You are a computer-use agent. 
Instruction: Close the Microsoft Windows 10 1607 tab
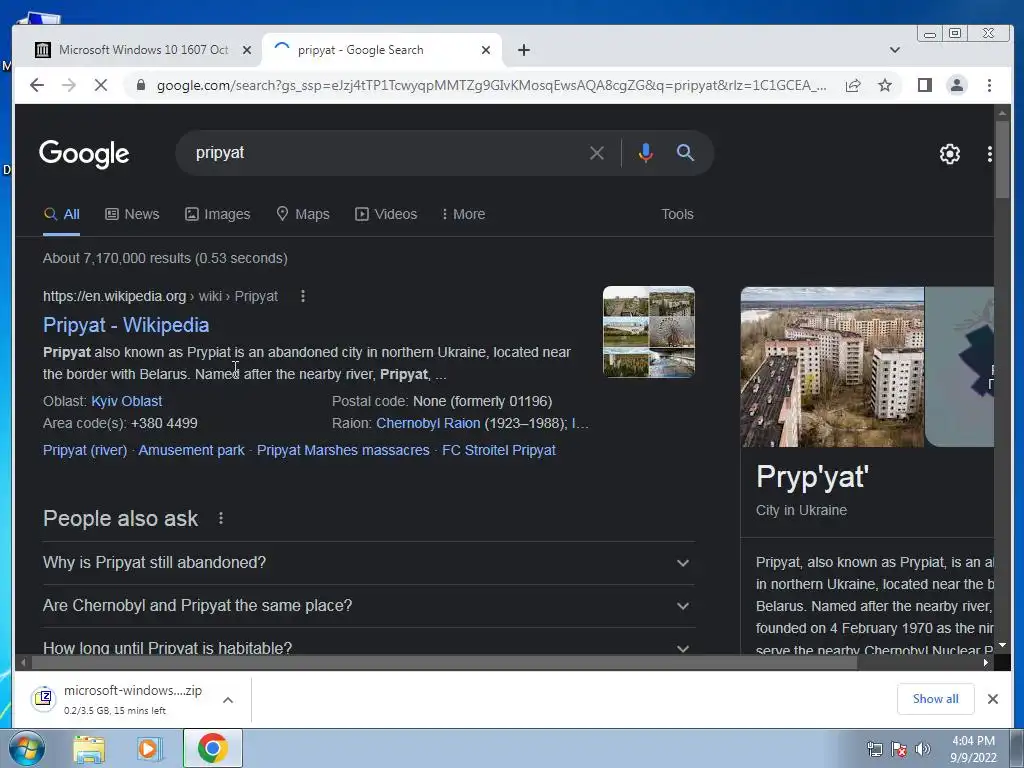pyautogui.click(x=246, y=50)
